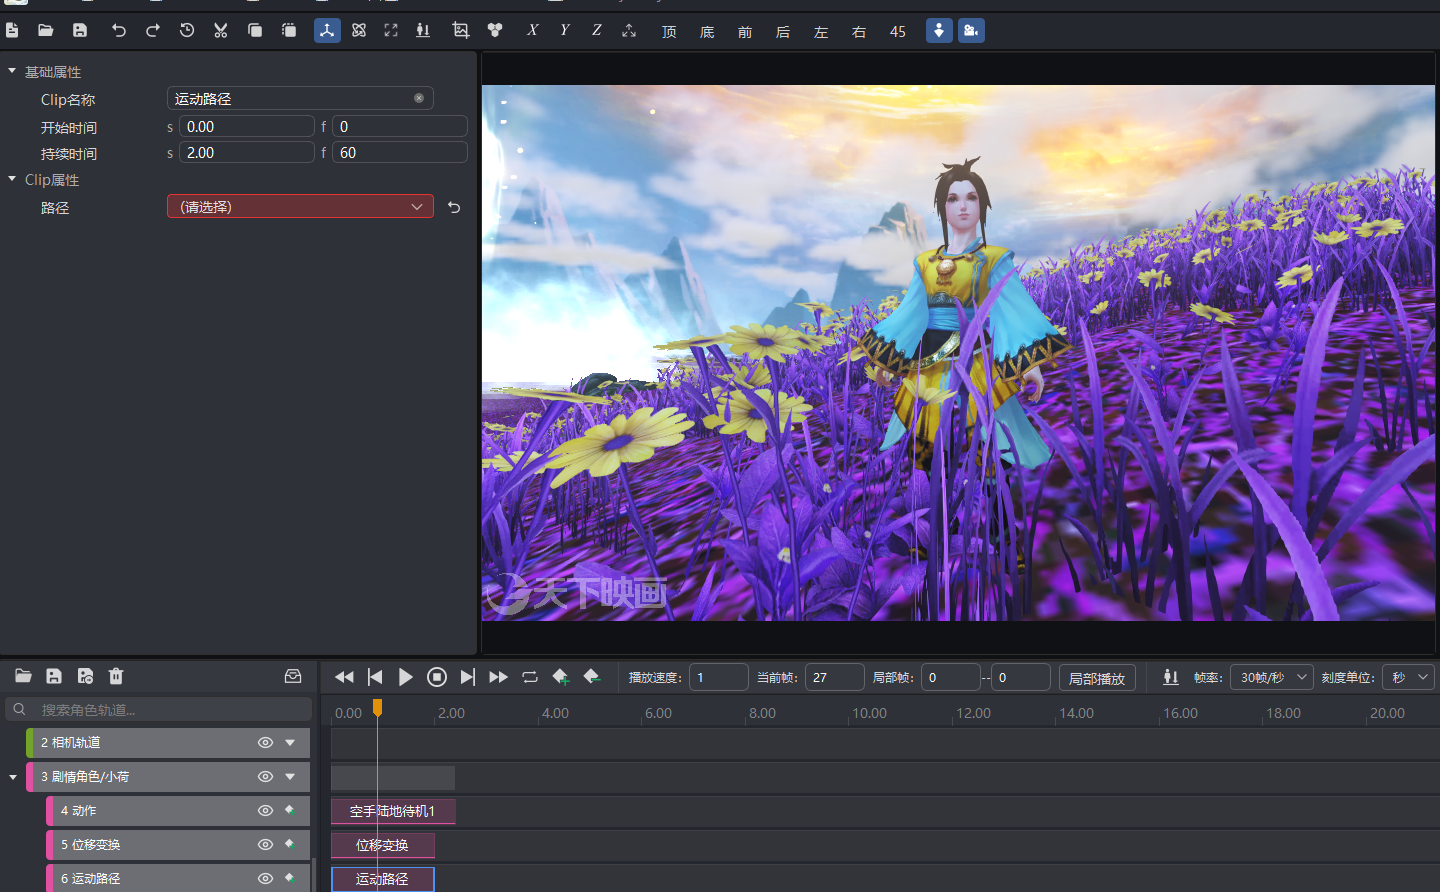Viewport: 1440px width, 892px height.
Task: Edit the Clip名称 text field
Action: (x=300, y=98)
